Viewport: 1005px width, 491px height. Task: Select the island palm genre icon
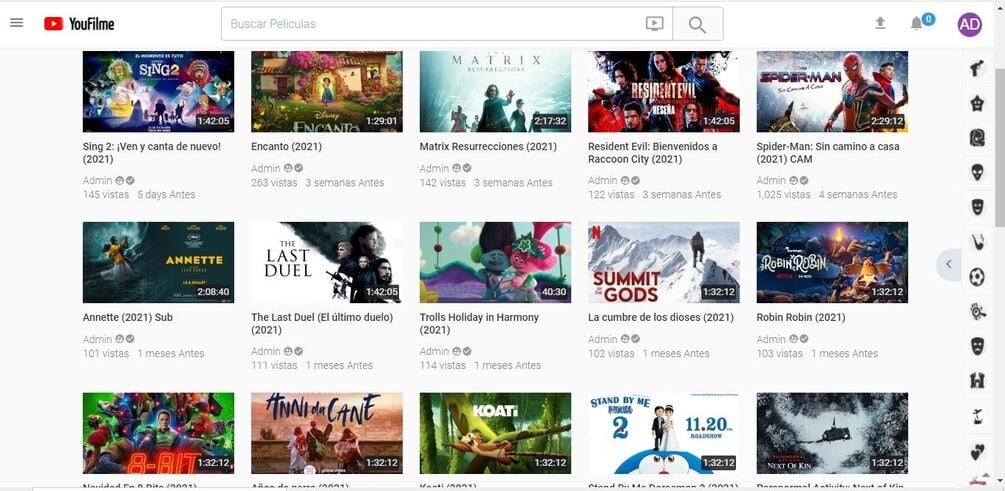977,415
